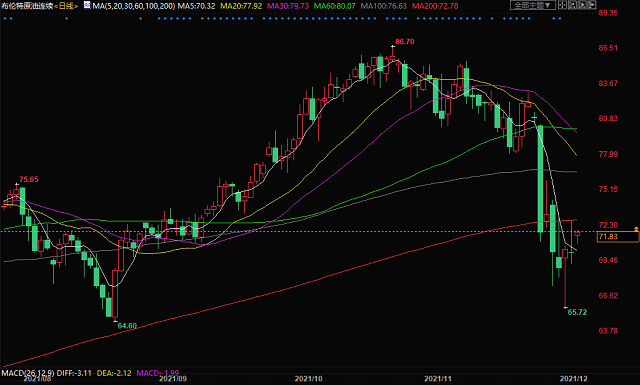
Task: Open the 全部主题 dropdown
Action: coord(533,5)
